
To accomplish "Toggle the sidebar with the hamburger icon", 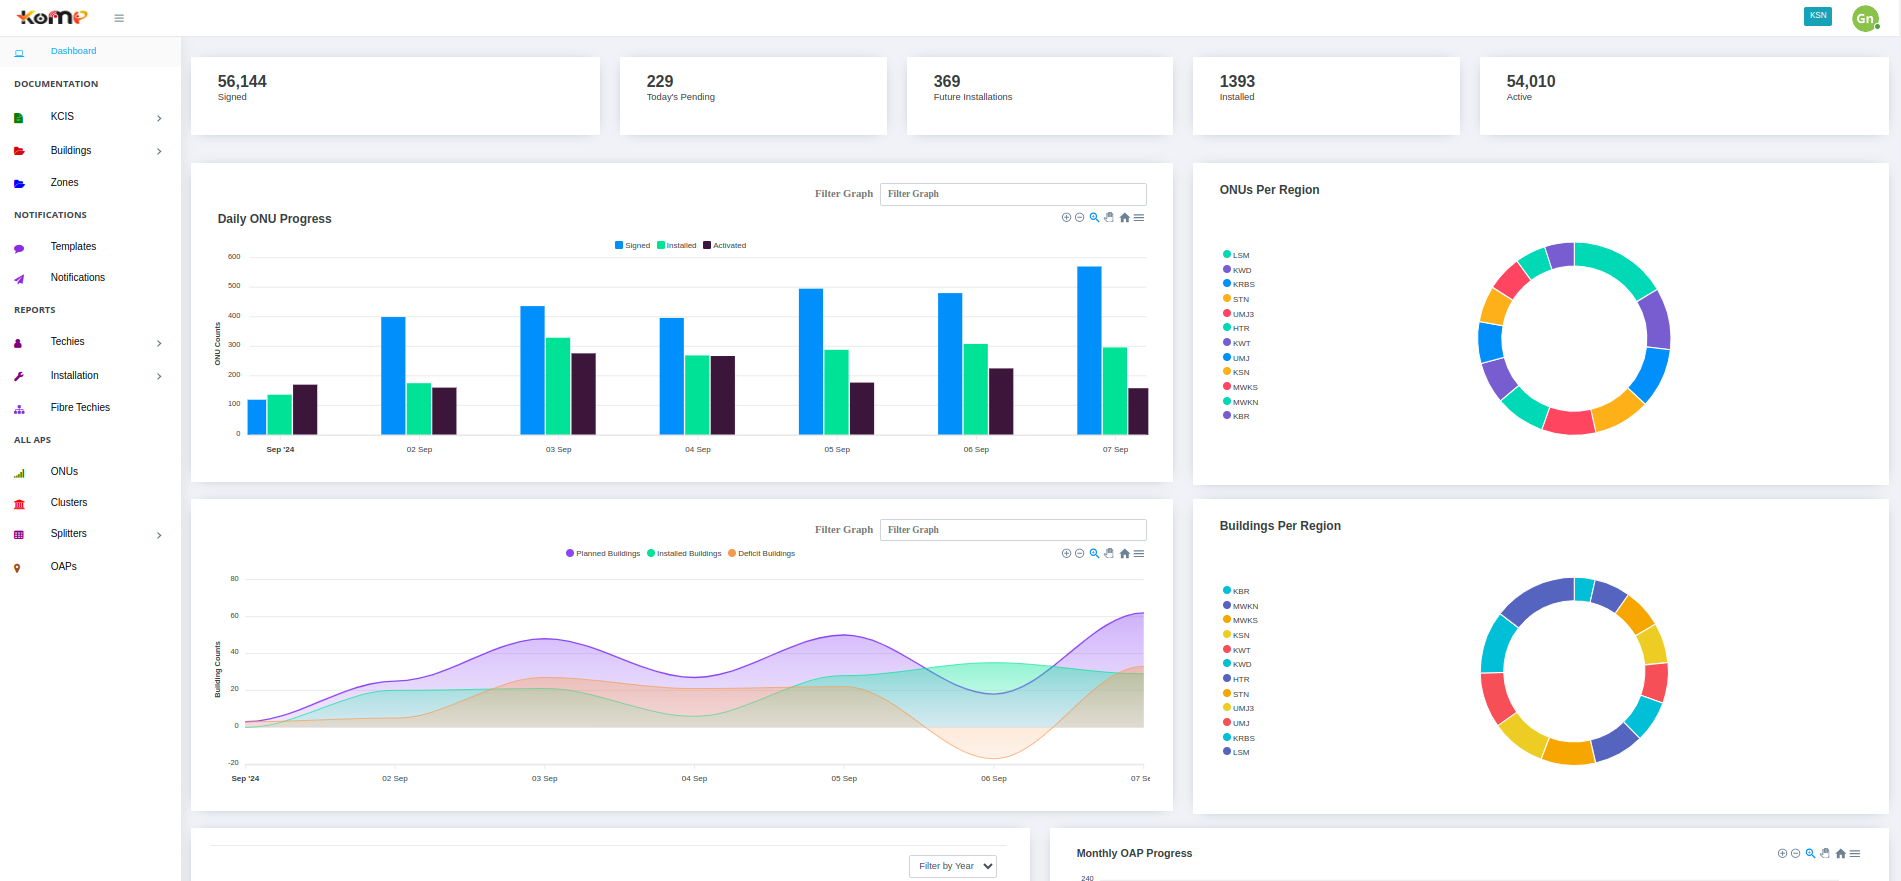I will coord(119,18).
